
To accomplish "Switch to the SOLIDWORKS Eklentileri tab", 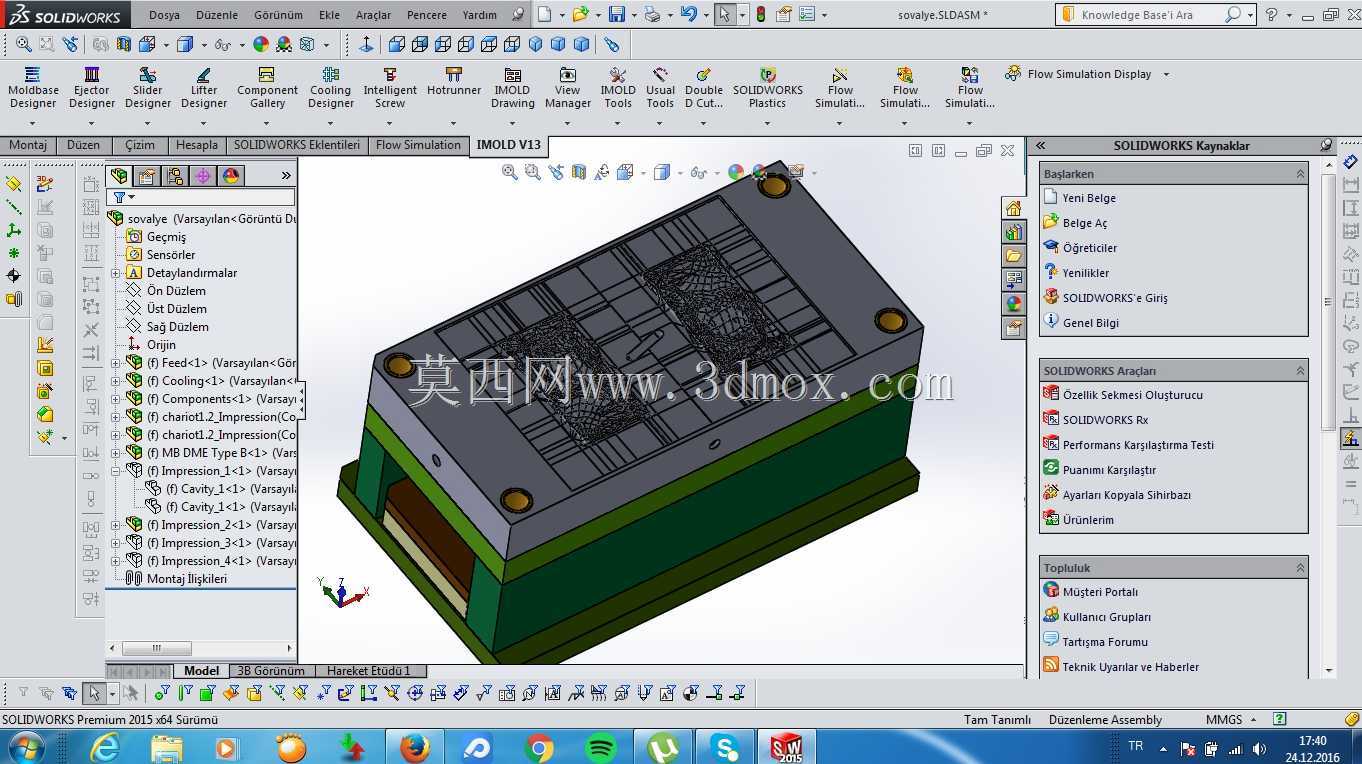I will [x=296, y=145].
